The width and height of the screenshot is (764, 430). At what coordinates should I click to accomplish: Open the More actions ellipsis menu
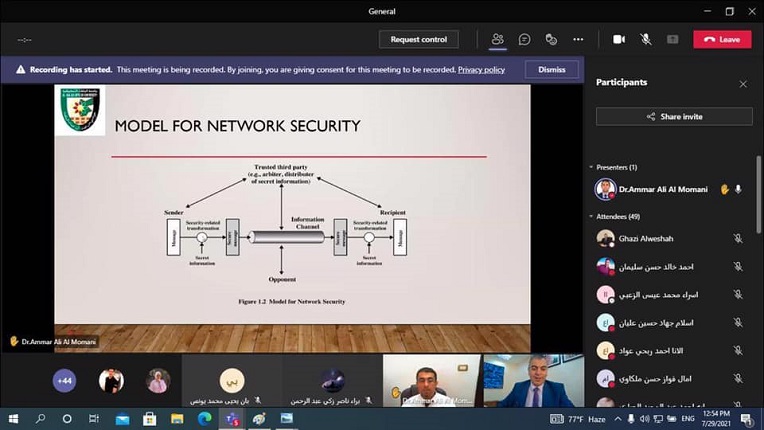click(x=578, y=39)
